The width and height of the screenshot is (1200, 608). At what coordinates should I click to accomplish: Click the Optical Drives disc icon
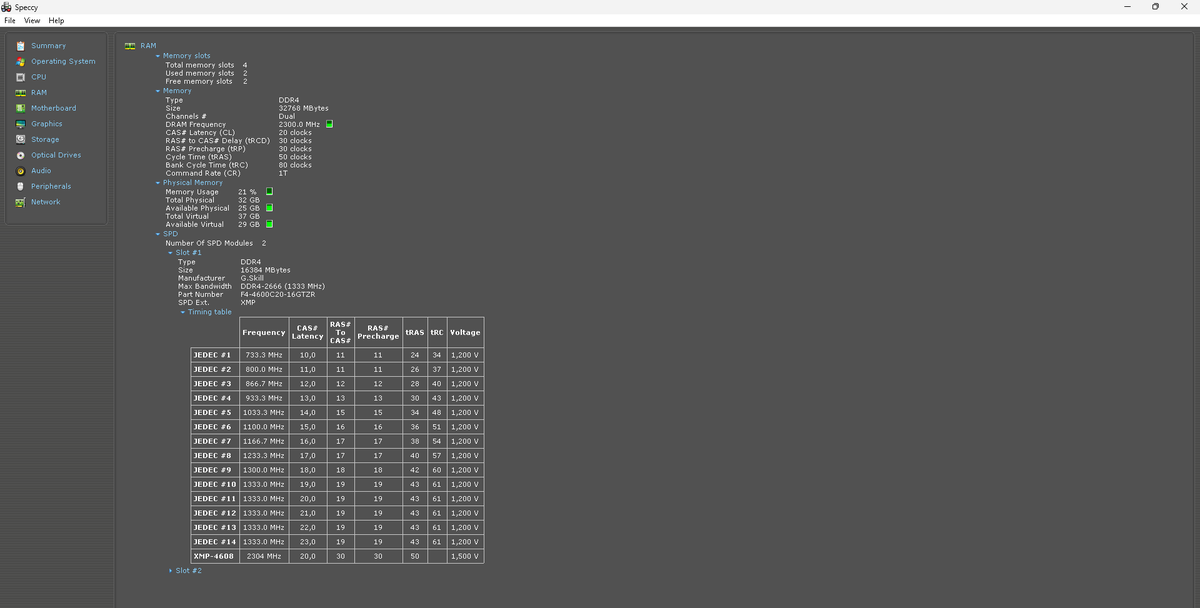[x=20, y=155]
